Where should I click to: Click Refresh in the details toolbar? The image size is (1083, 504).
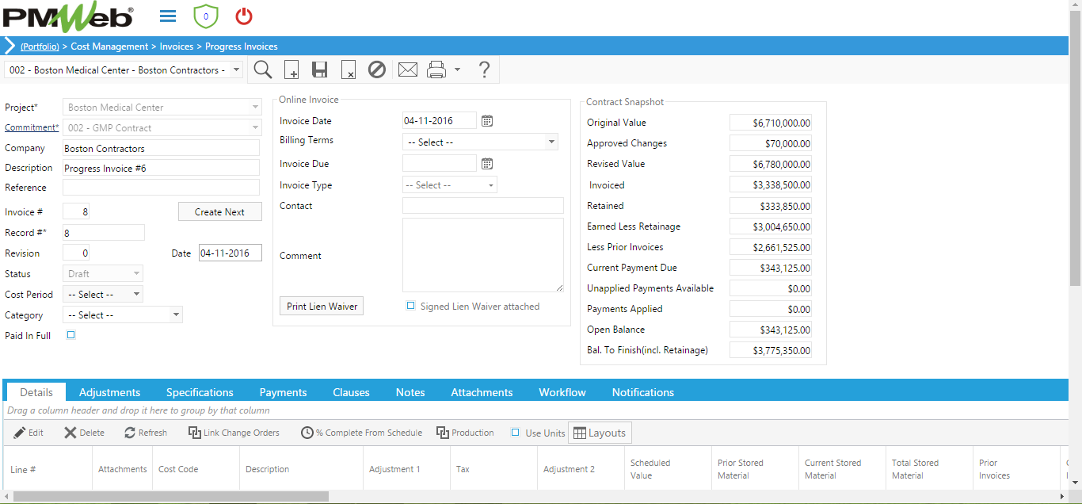(x=146, y=433)
